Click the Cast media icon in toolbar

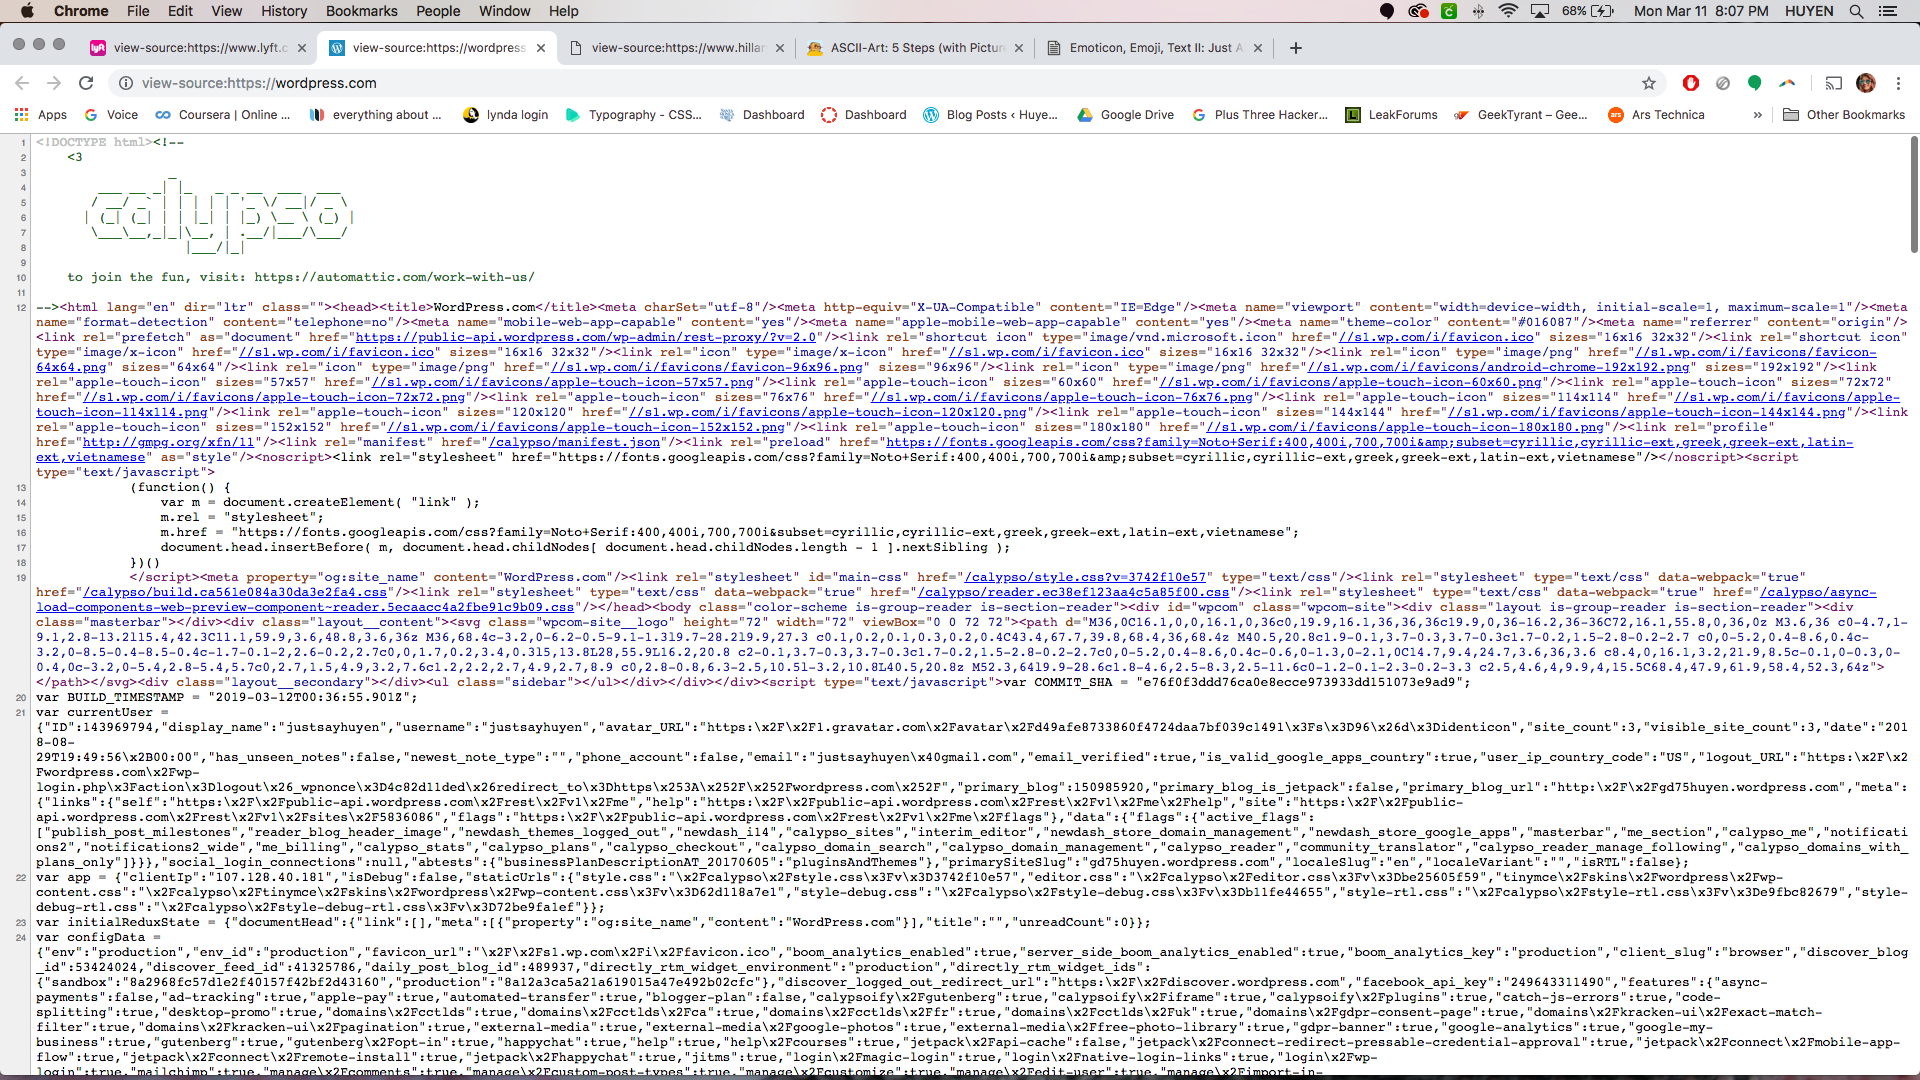point(1833,83)
